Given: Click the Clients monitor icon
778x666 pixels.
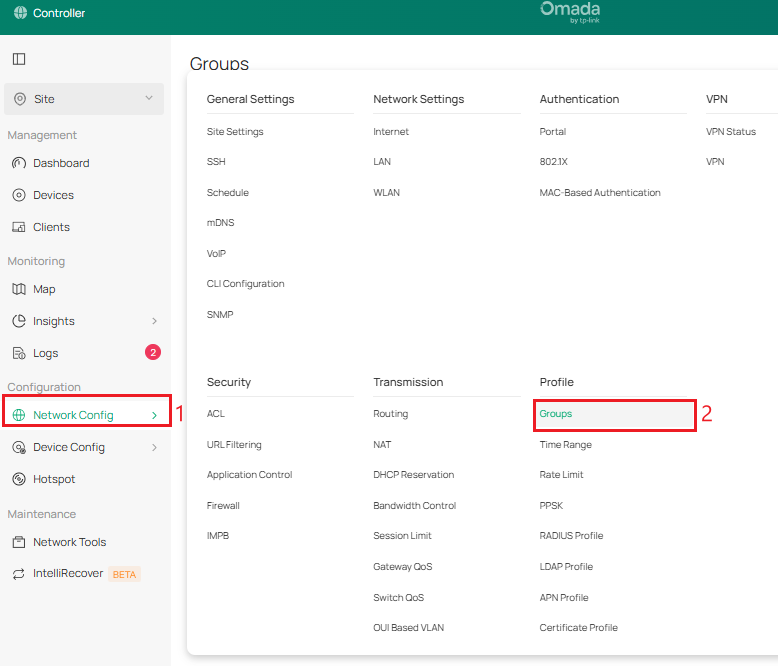Looking at the screenshot, I should pyautogui.click(x=19, y=227).
